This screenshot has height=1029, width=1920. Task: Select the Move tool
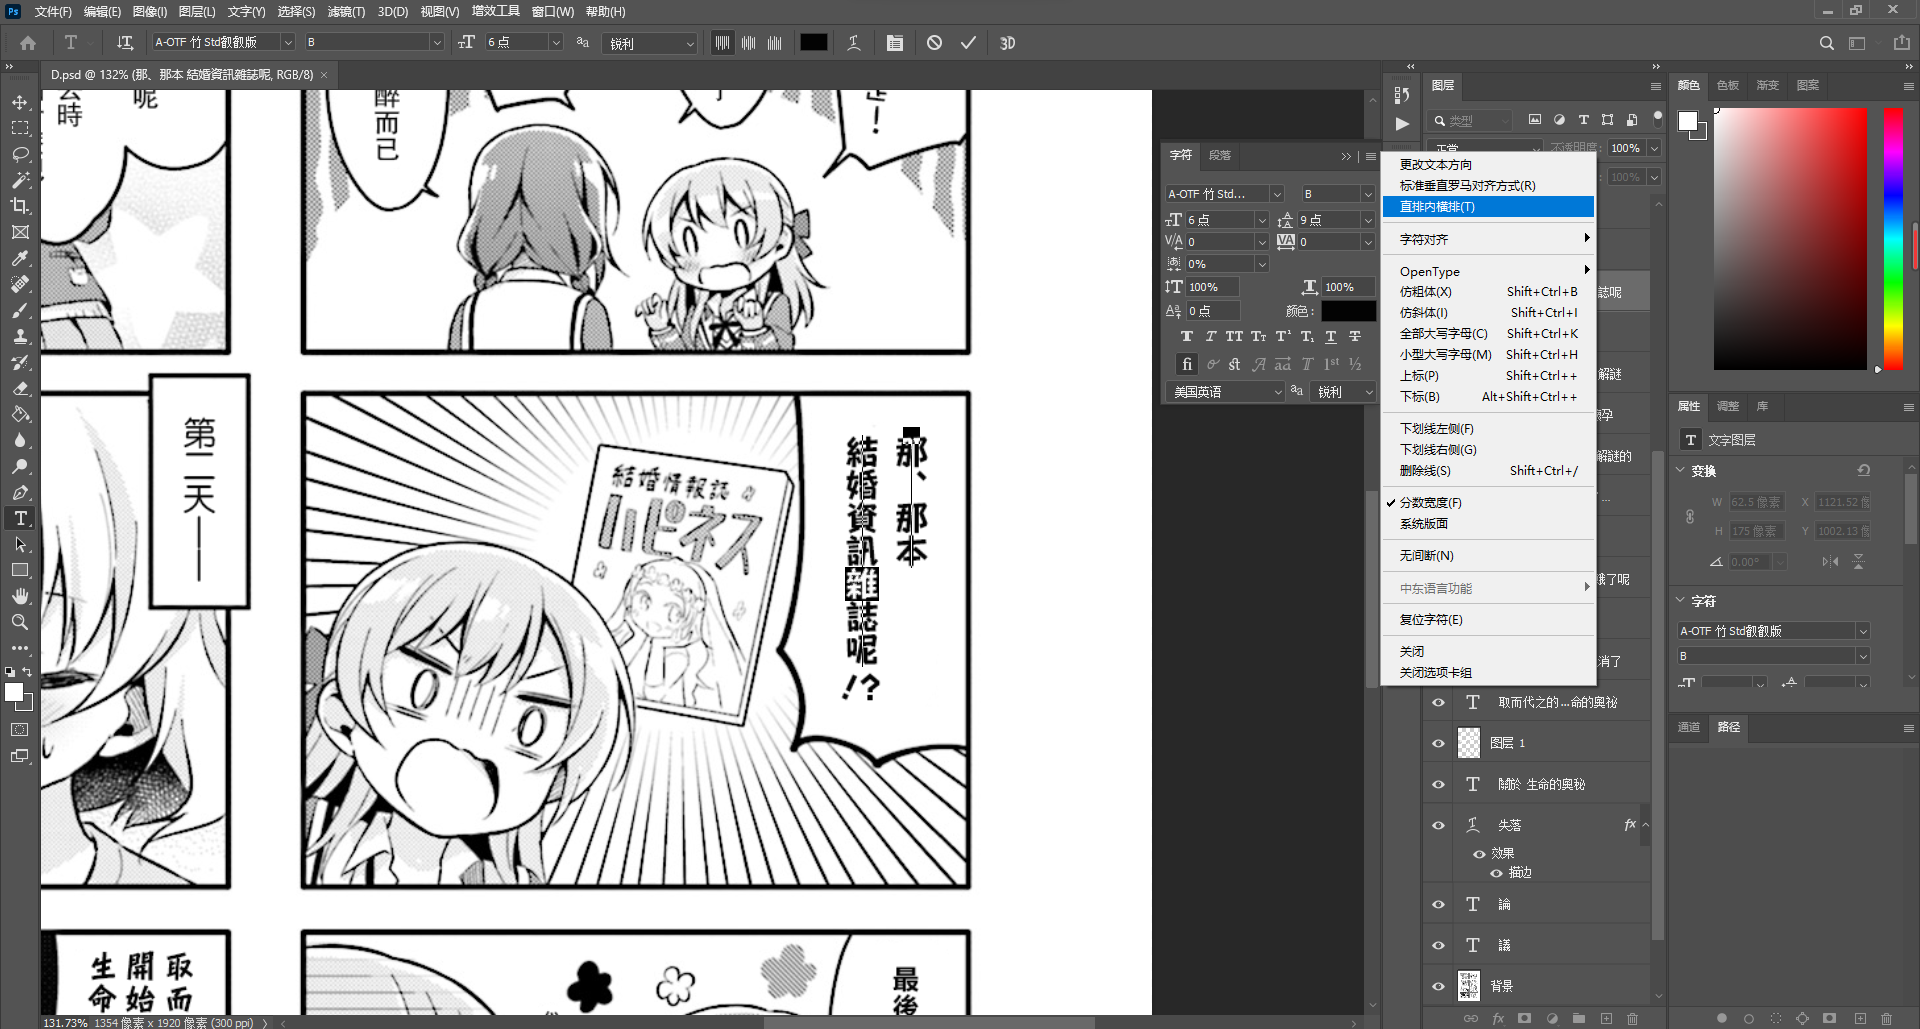[x=20, y=102]
